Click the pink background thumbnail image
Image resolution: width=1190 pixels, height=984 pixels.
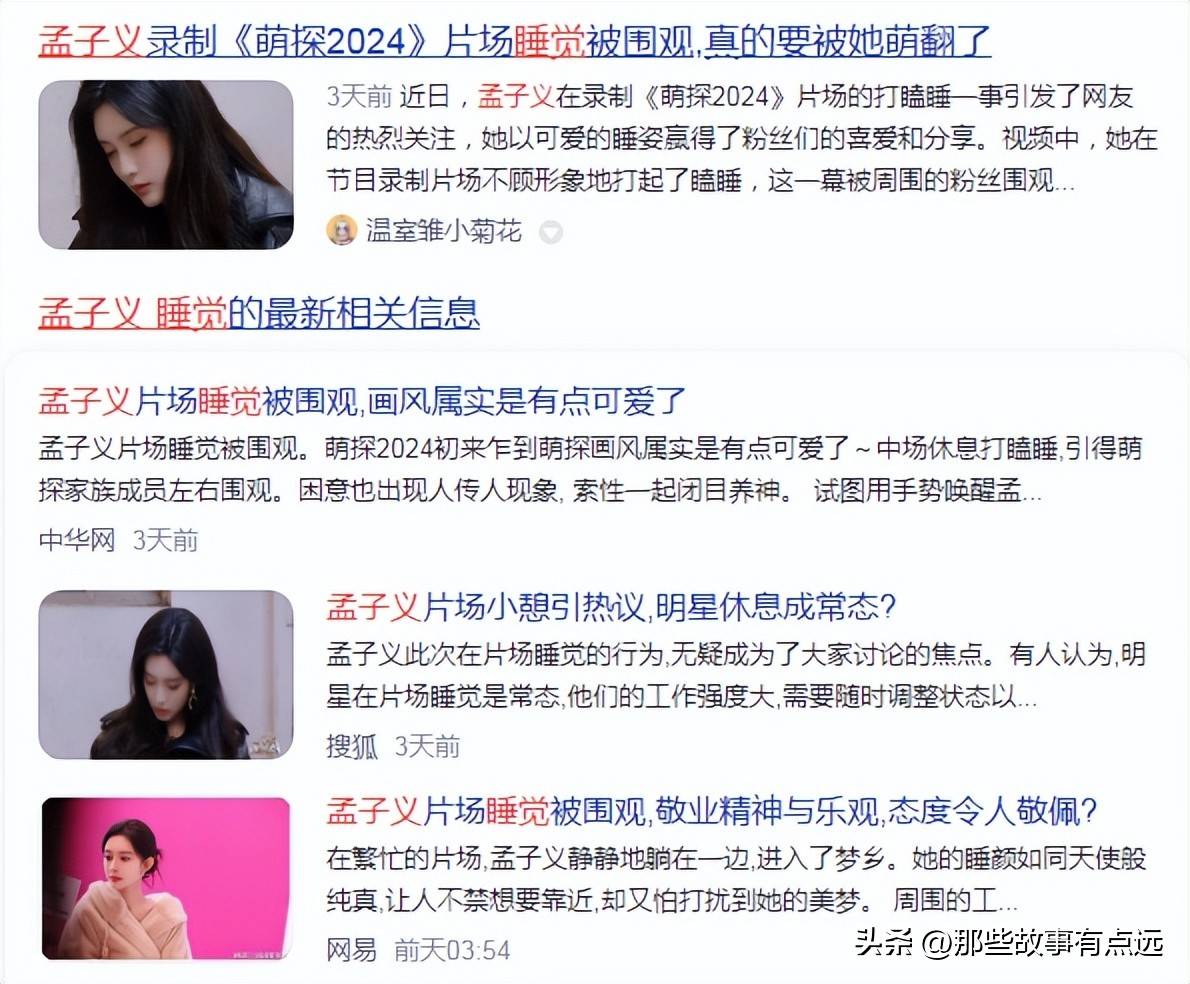tap(165, 879)
